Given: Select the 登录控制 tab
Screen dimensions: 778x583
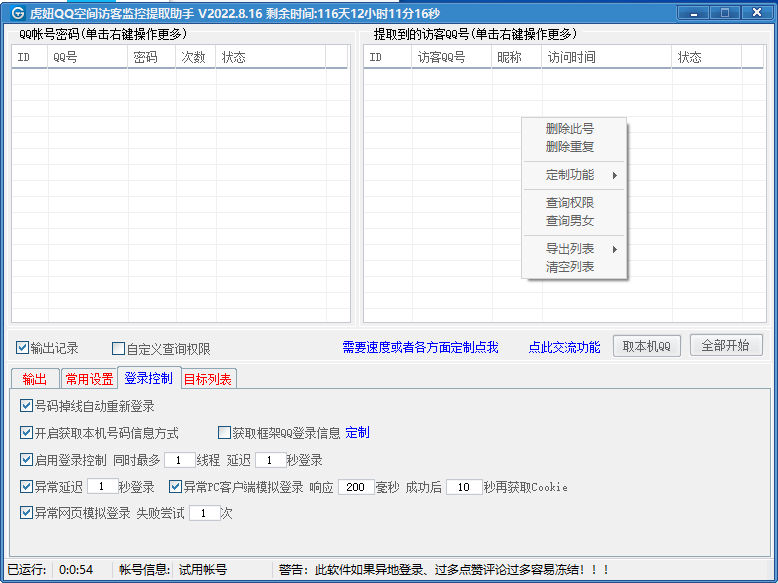Looking at the screenshot, I should [x=148, y=378].
